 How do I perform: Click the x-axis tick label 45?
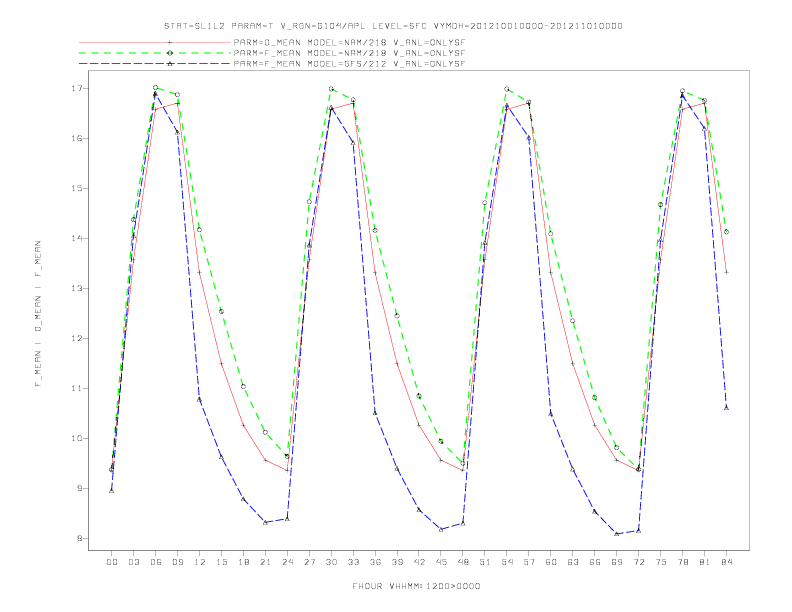441,562
